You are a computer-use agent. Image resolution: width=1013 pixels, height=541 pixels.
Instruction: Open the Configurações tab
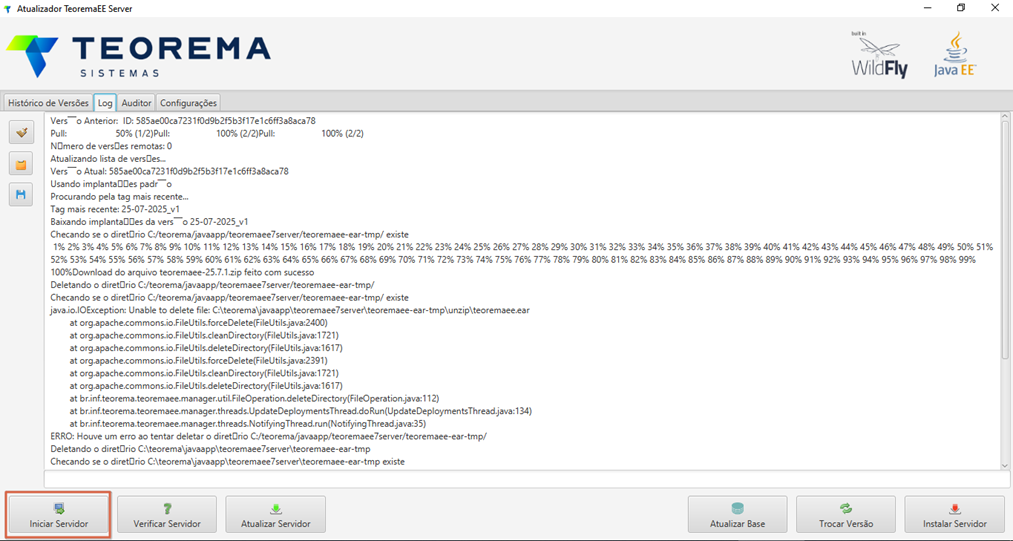pyautogui.click(x=188, y=103)
